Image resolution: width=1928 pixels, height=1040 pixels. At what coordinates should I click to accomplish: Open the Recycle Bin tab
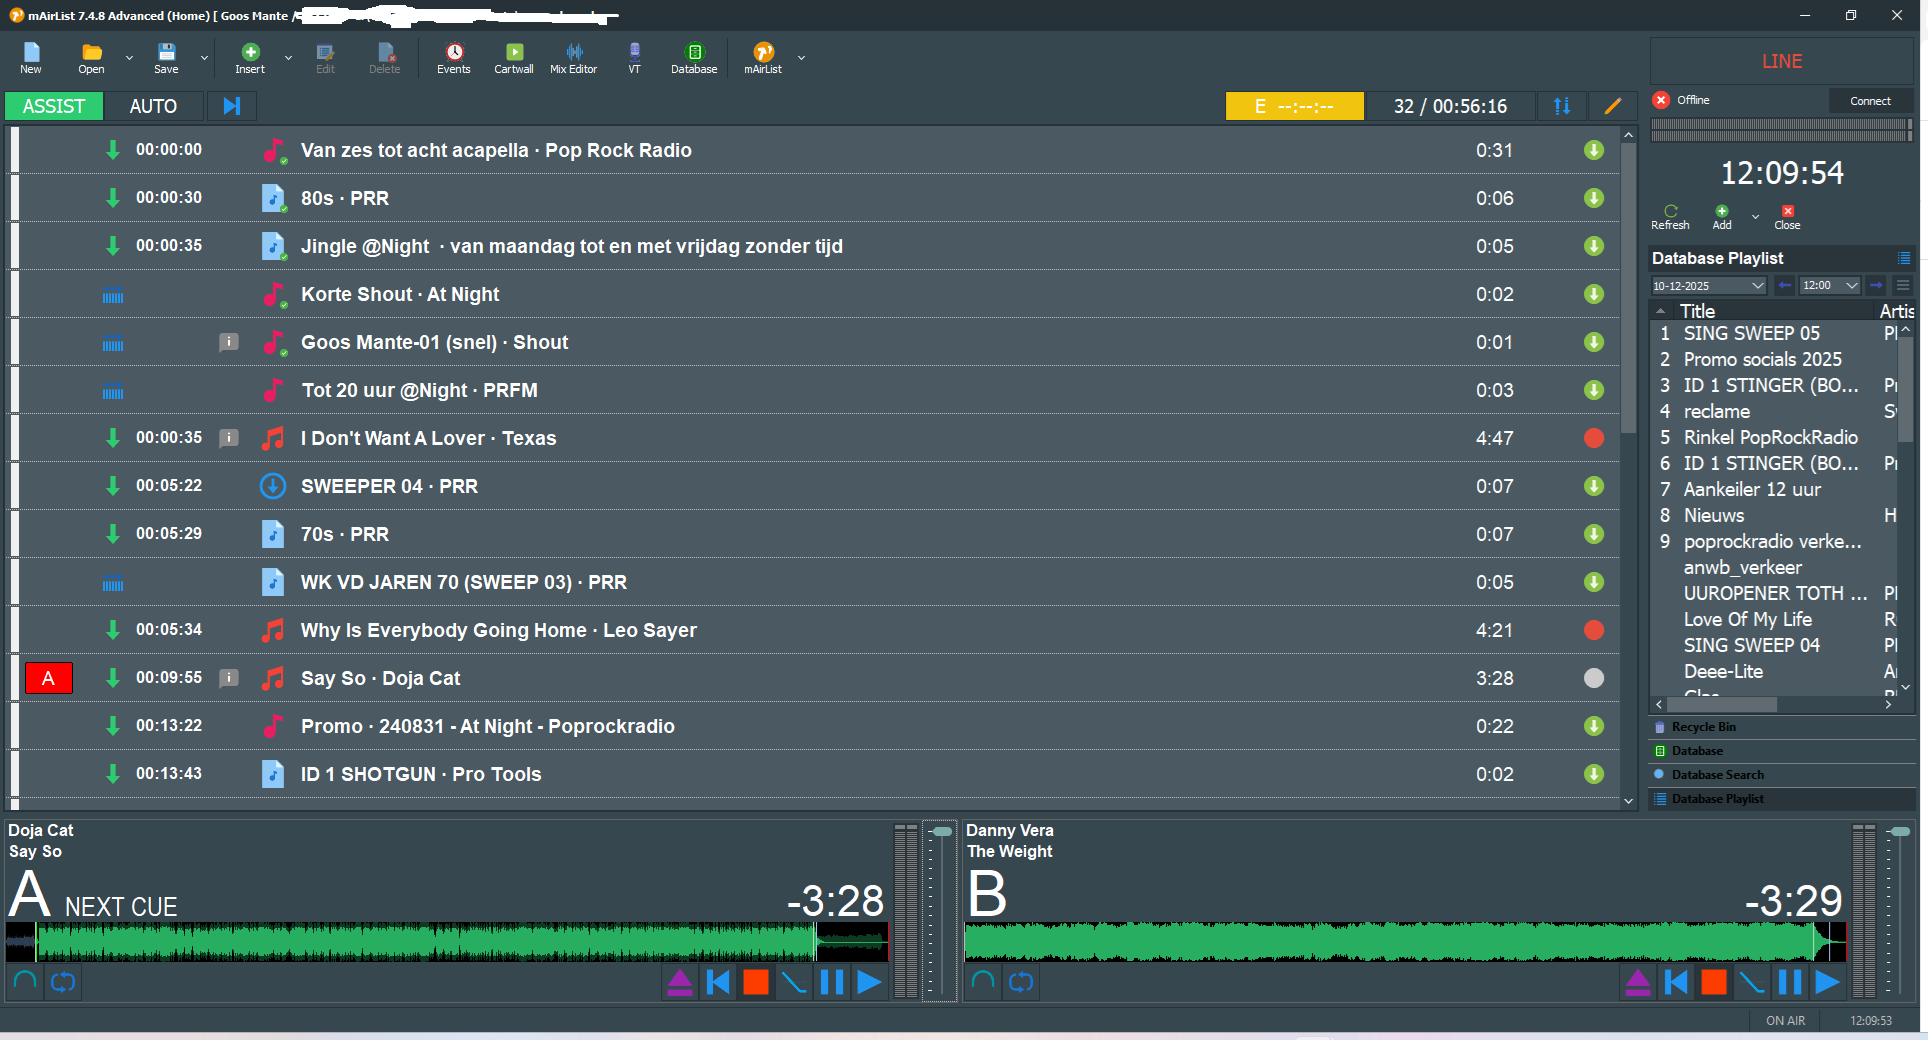click(1703, 727)
